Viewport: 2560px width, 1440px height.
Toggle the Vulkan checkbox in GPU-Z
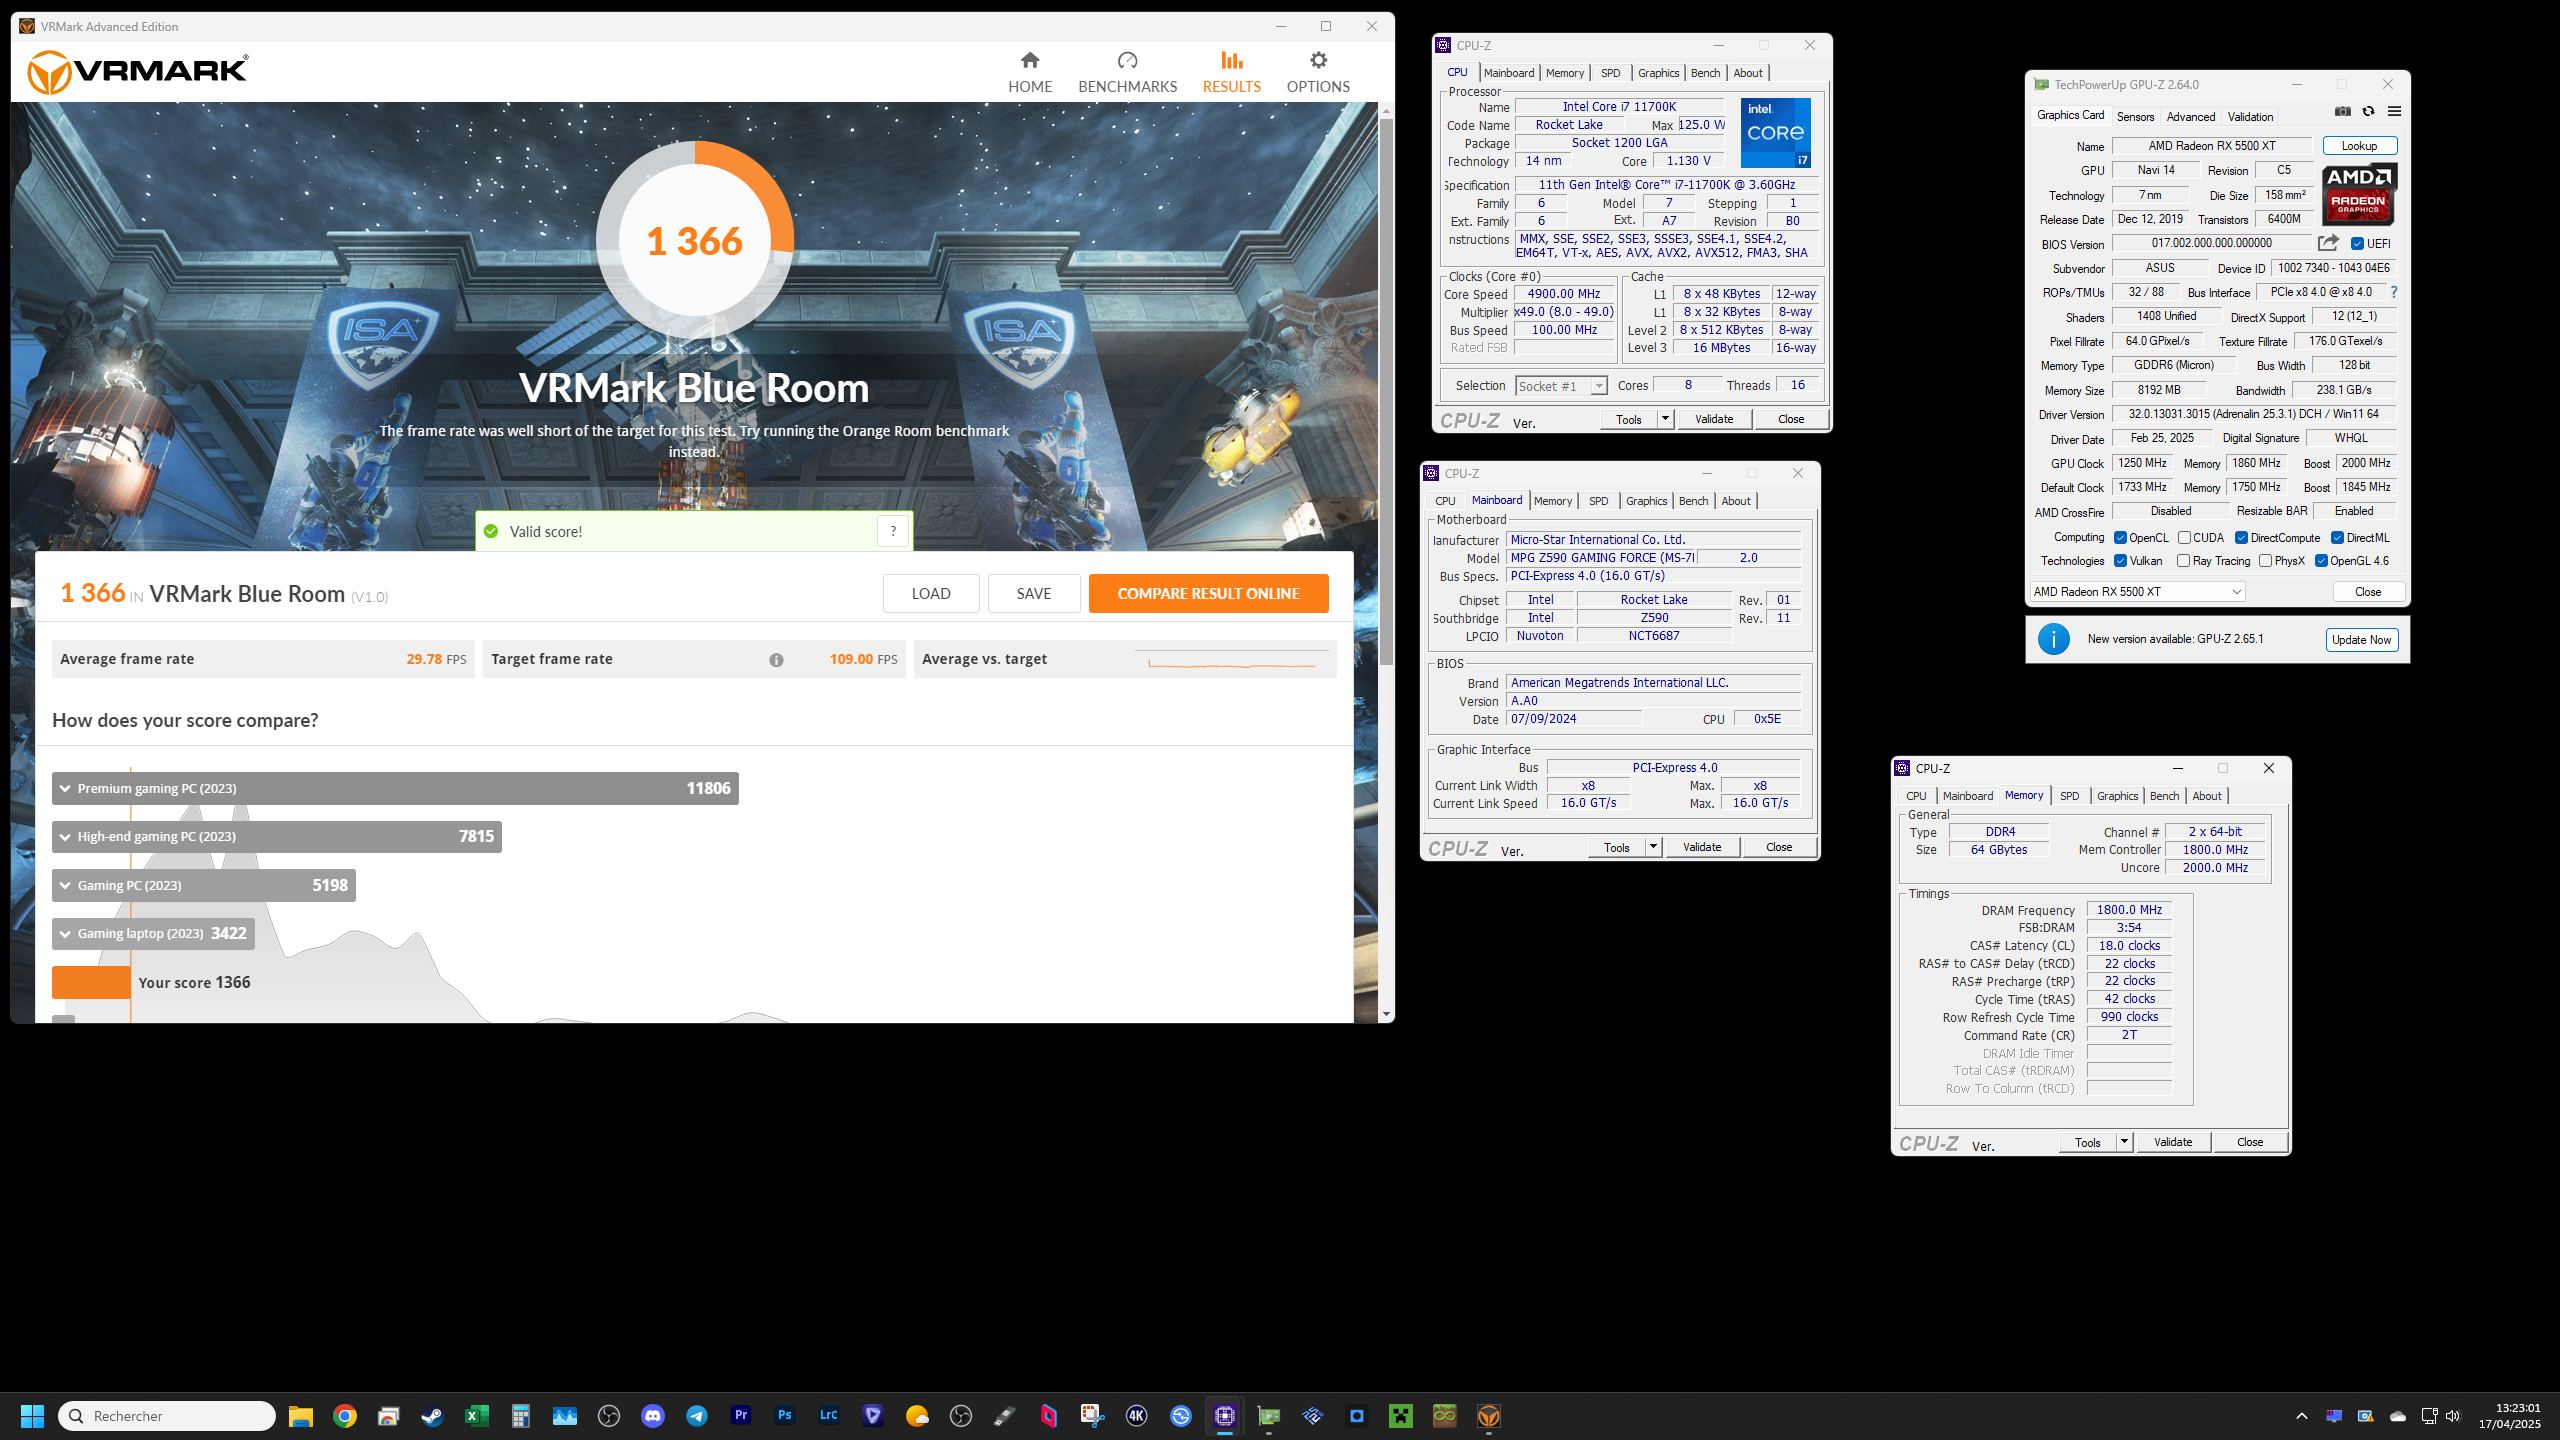[2120, 561]
